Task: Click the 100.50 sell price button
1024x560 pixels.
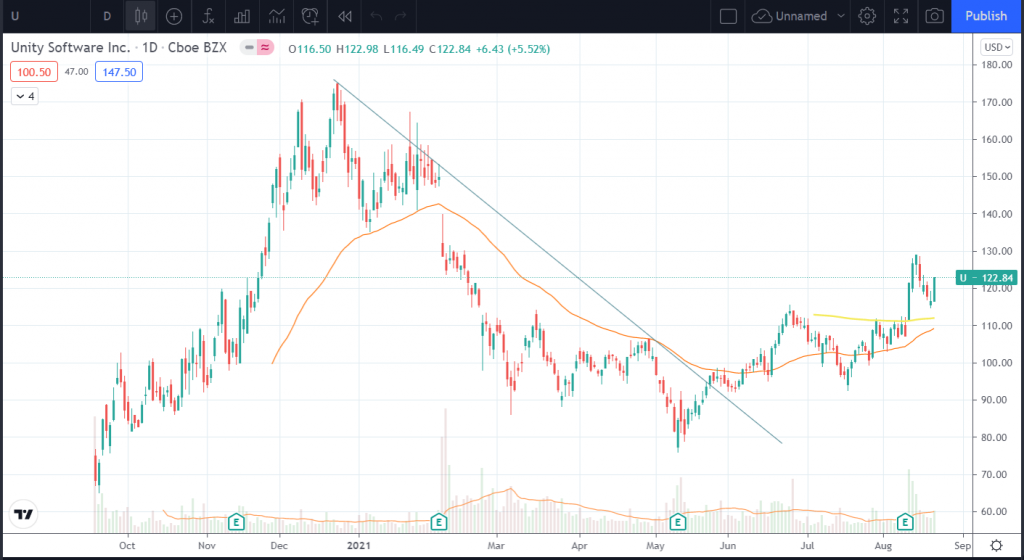Action: pos(34,72)
